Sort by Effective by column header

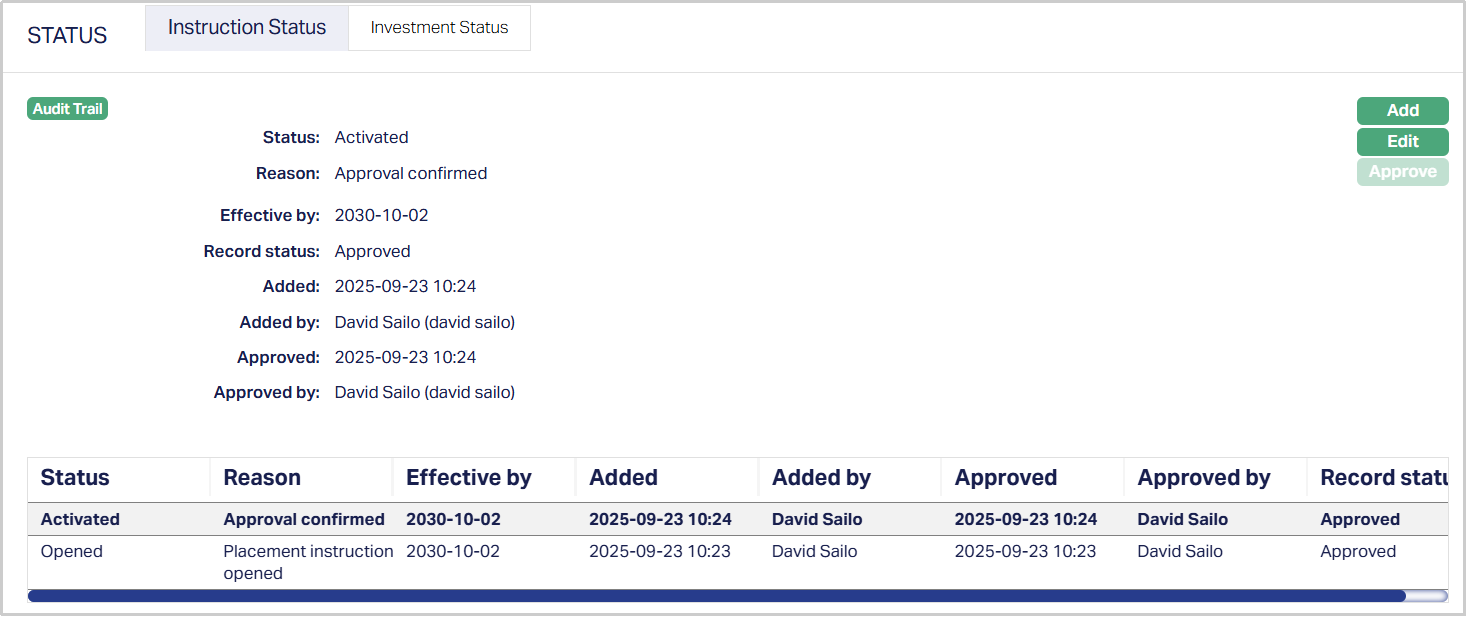tap(468, 478)
